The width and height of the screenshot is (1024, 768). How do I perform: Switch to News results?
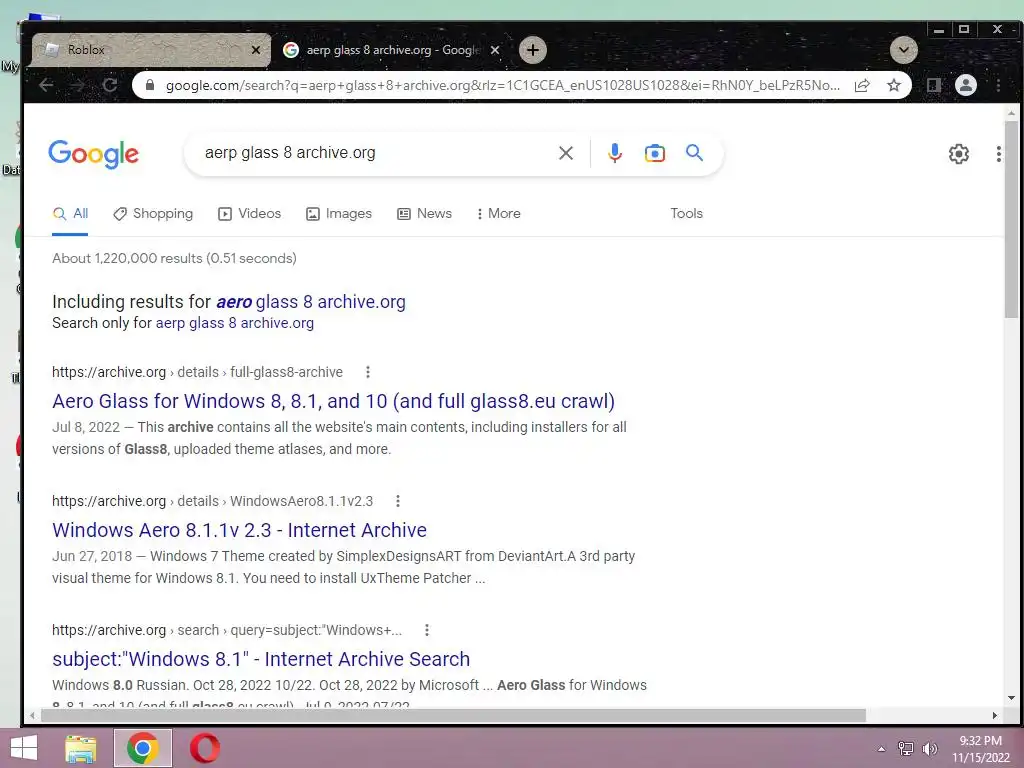coord(424,214)
